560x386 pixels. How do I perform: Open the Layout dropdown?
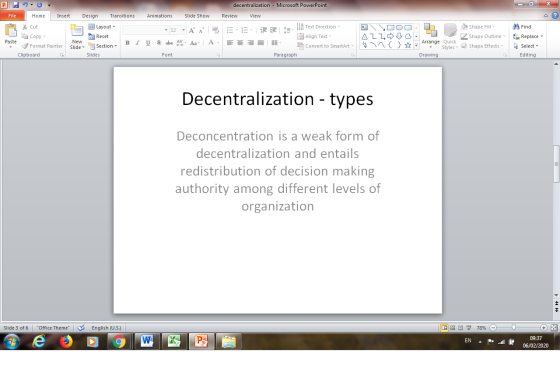click(102, 27)
